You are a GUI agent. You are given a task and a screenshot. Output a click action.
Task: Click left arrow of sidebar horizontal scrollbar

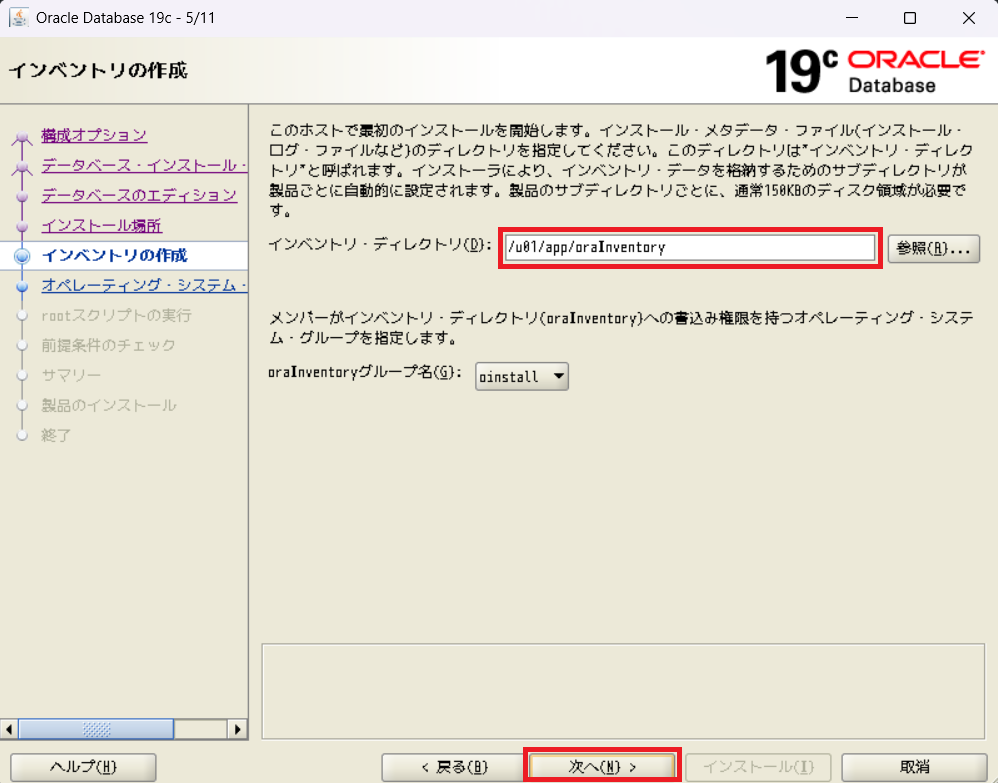(9, 729)
